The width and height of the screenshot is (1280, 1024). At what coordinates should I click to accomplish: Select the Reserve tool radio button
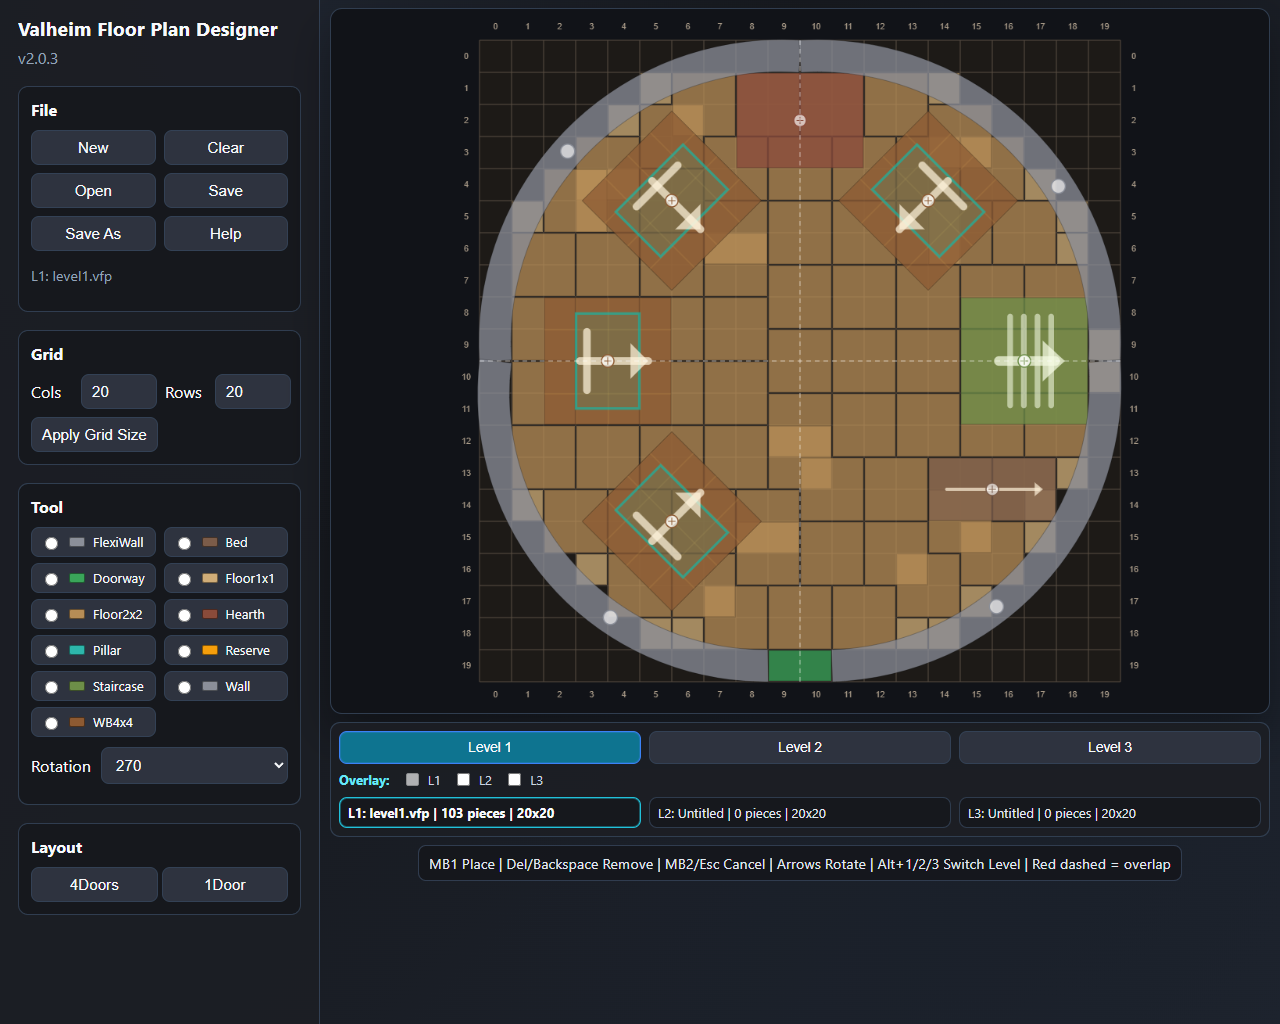pos(184,651)
